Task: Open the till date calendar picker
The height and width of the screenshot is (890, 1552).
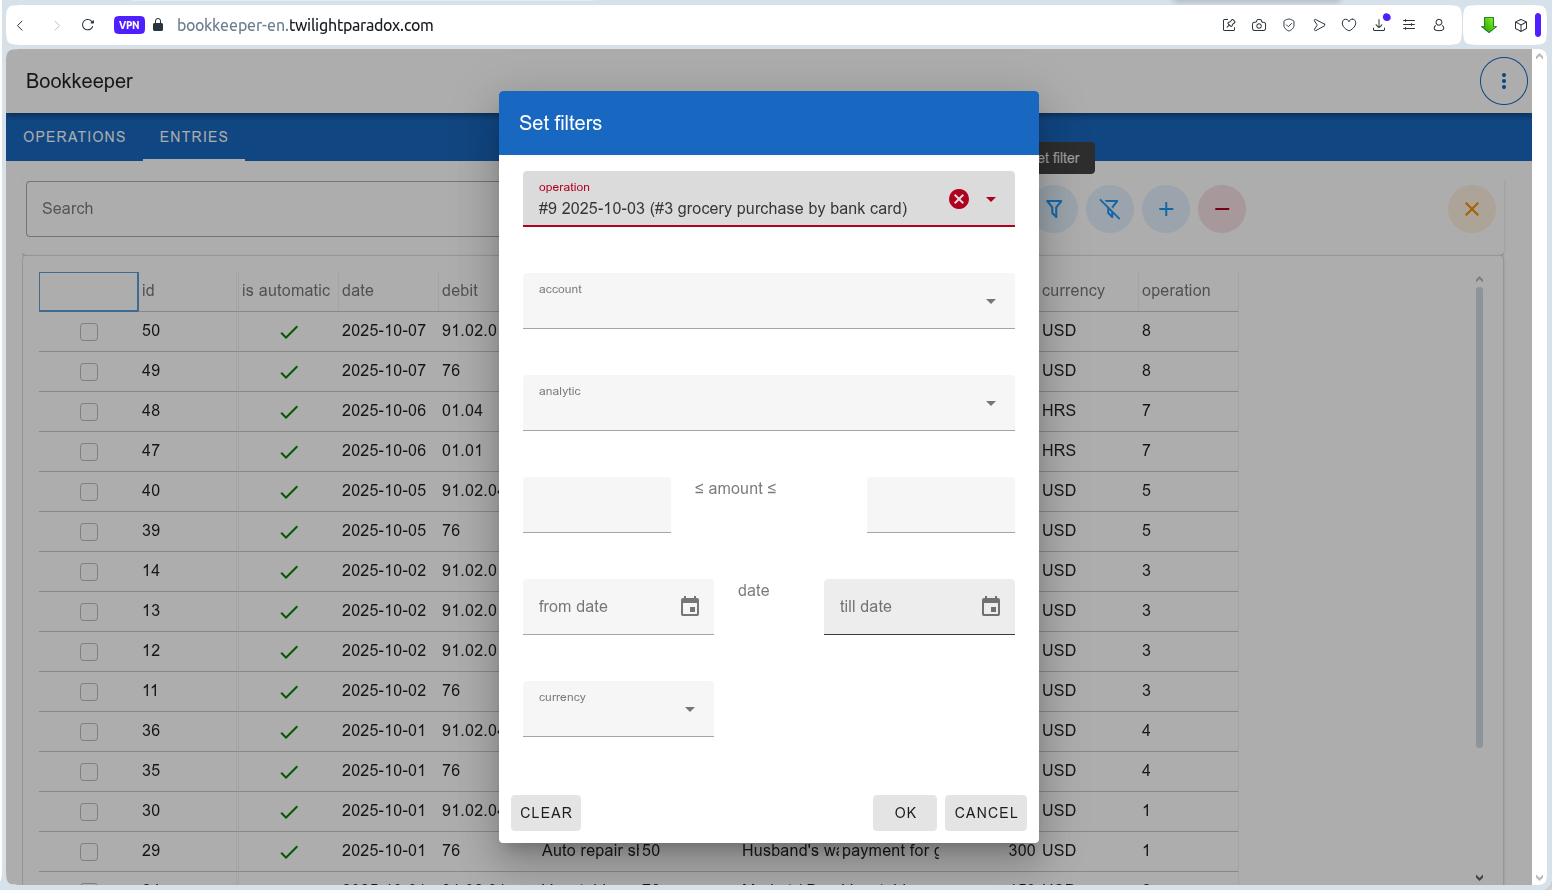Action: (990, 607)
